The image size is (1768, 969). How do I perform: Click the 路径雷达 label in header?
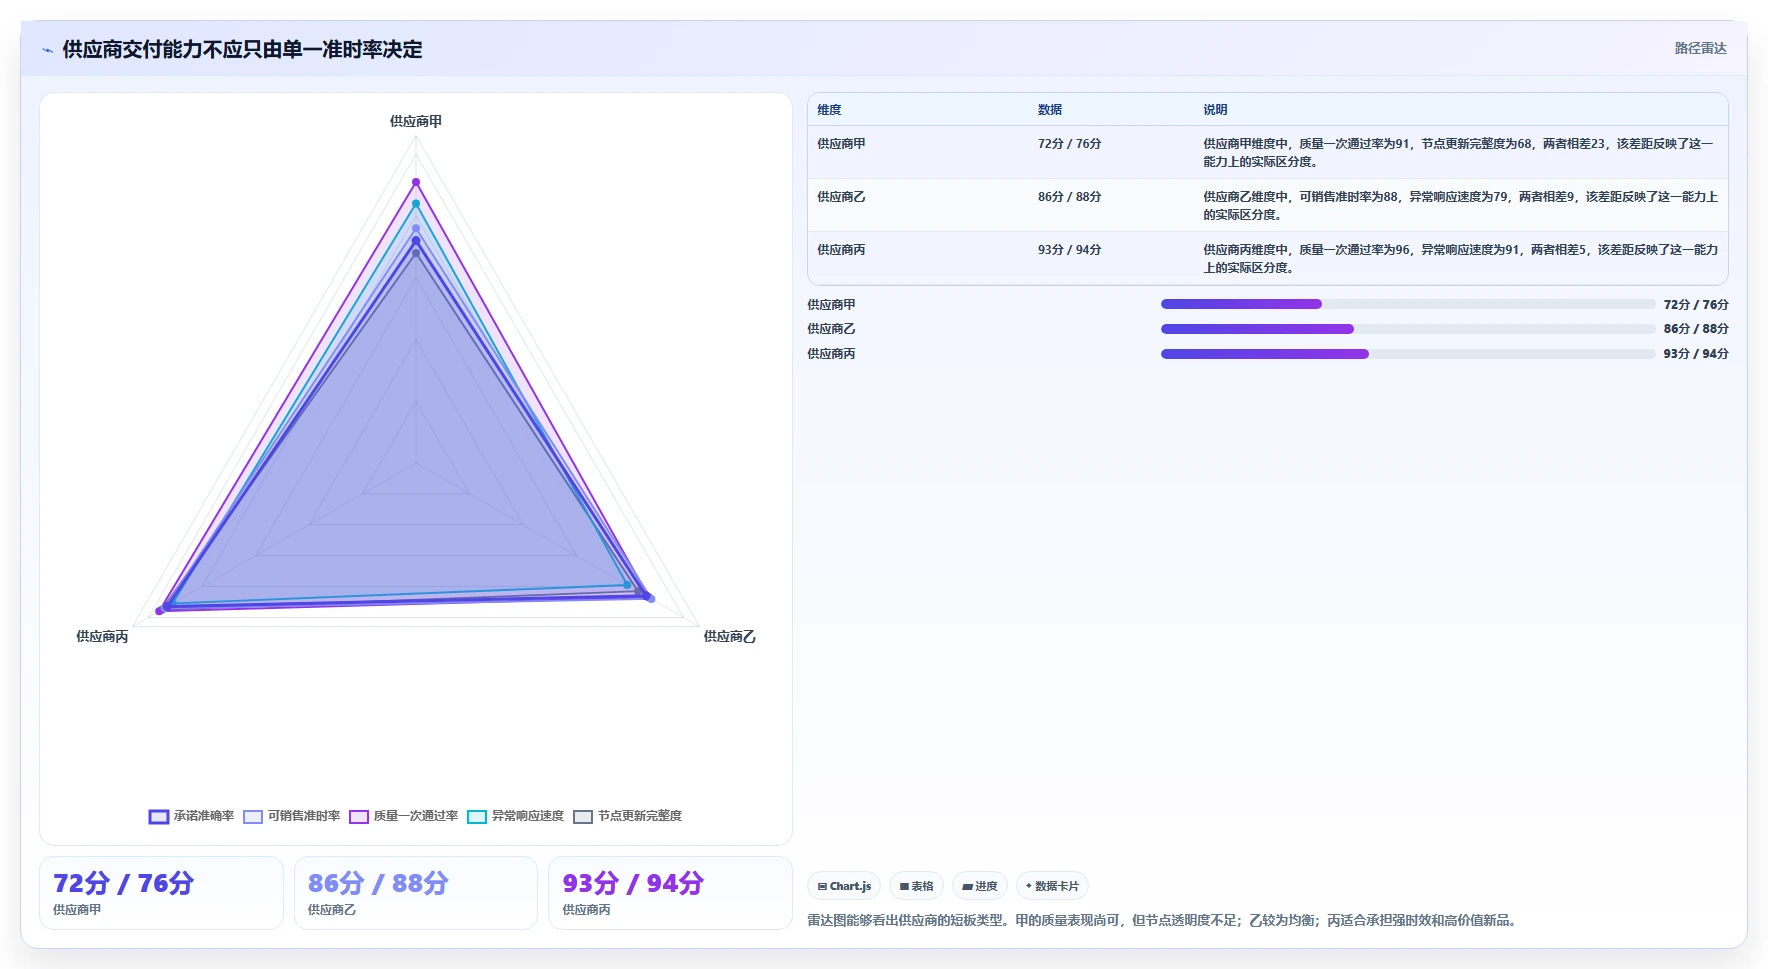1700,48
